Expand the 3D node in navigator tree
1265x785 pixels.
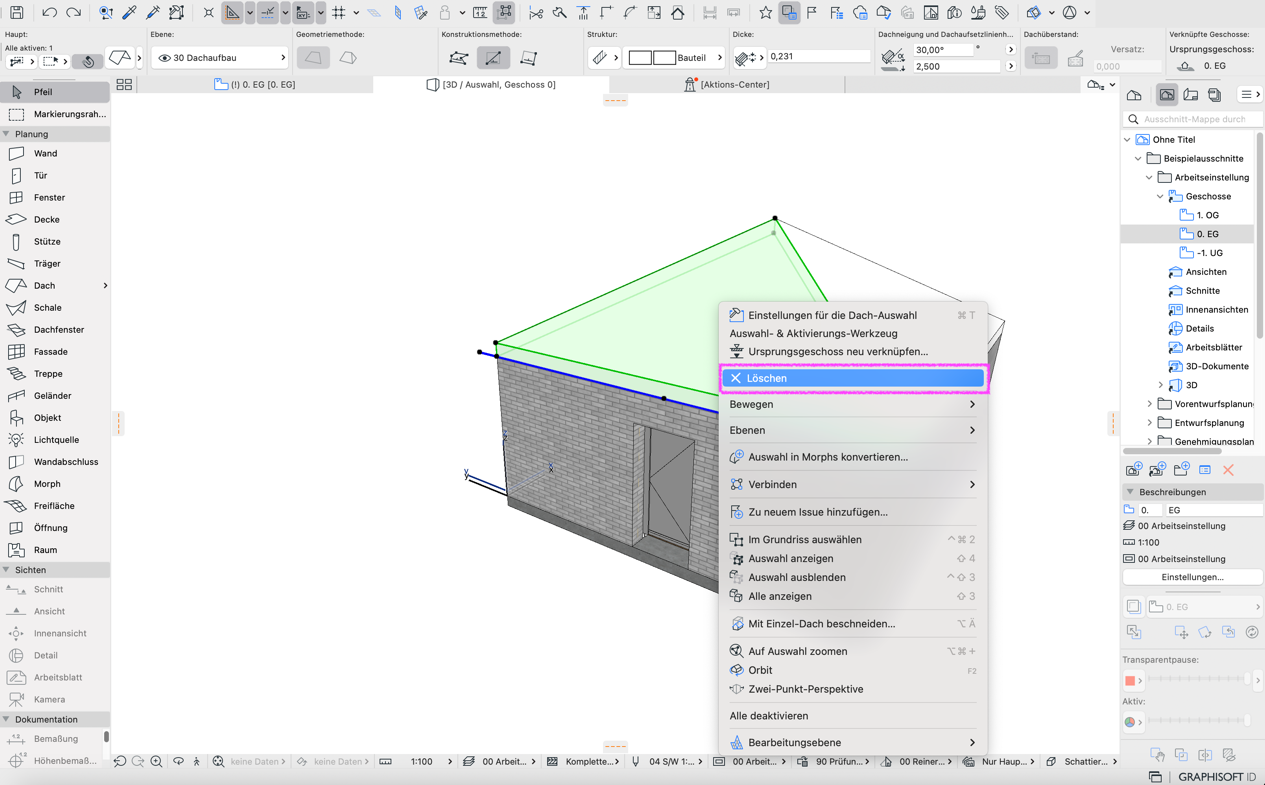pyautogui.click(x=1161, y=385)
